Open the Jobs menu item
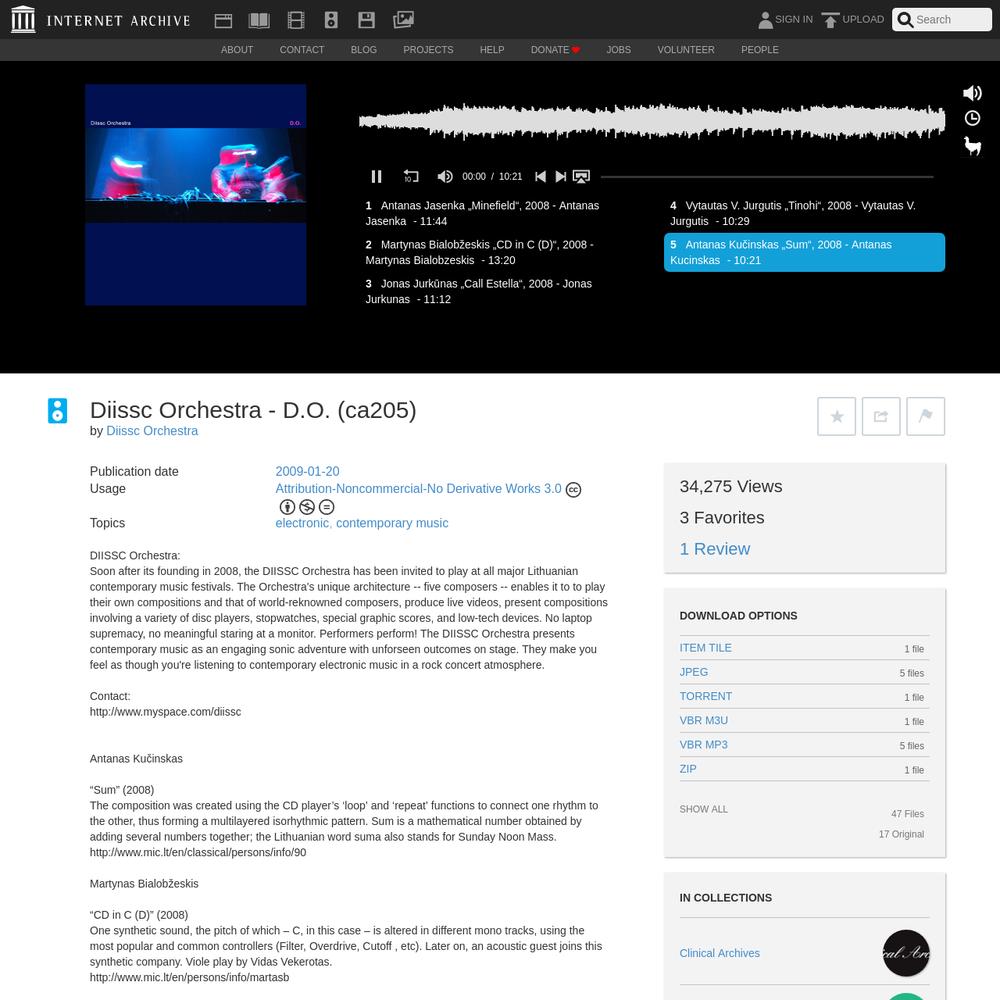The image size is (1000, 1000). tap(618, 50)
